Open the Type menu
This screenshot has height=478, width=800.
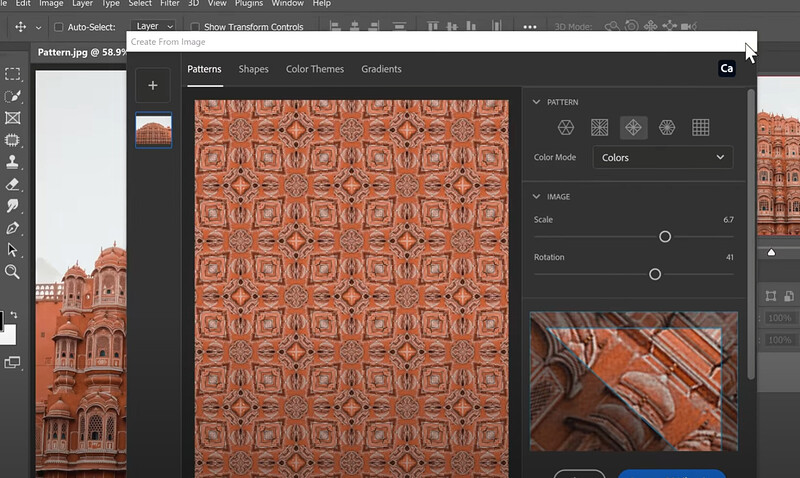point(110,3)
